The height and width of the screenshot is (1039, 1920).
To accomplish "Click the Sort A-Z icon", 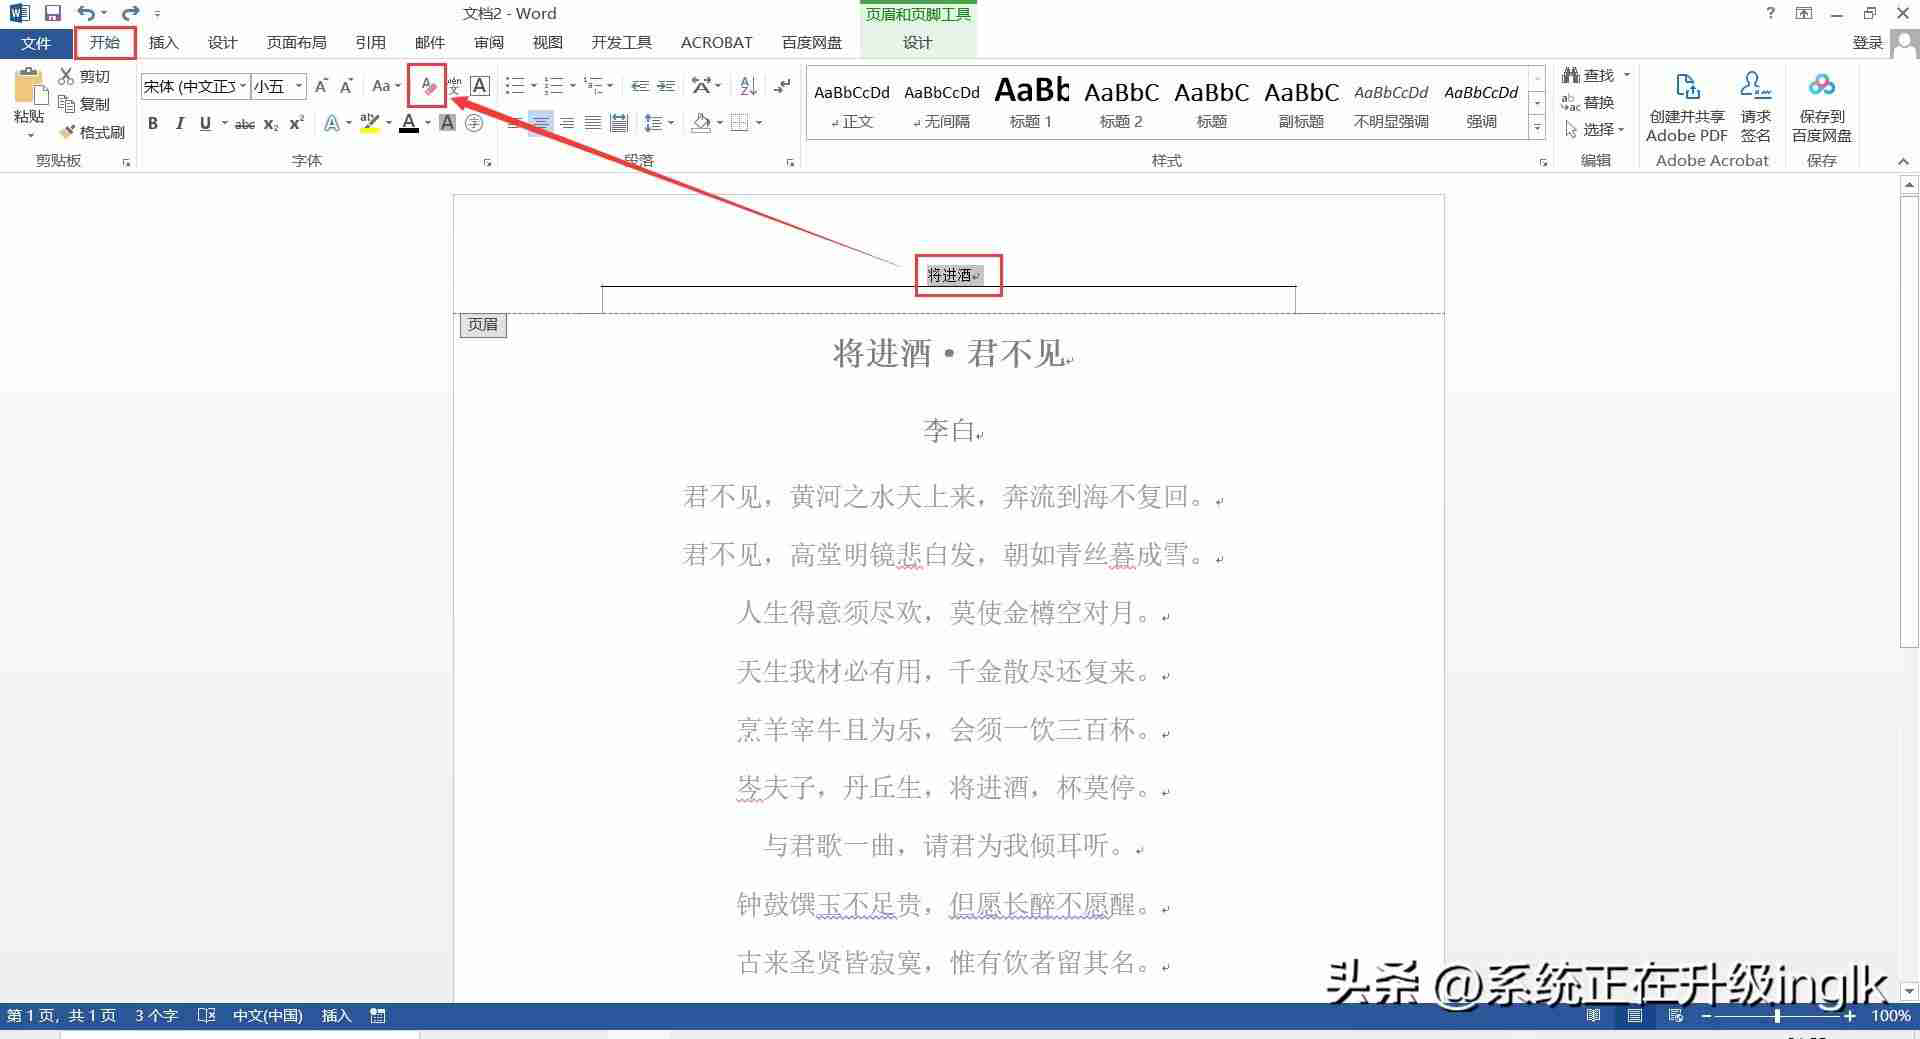I will tap(748, 86).
